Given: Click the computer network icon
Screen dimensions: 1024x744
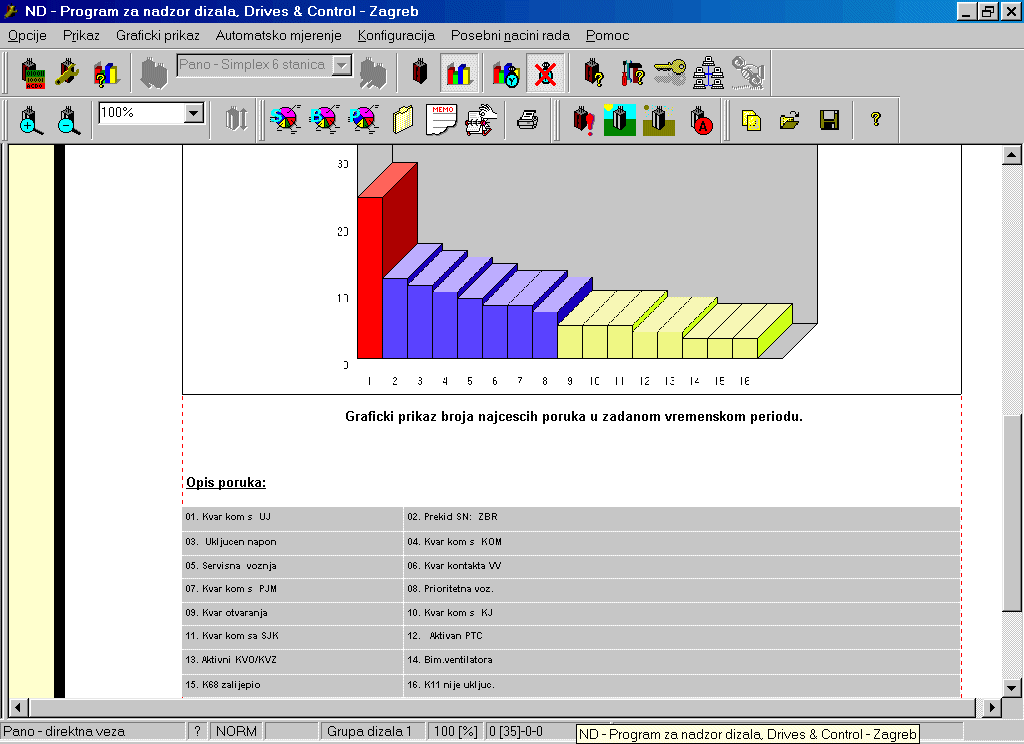Looking at the screenshot, I should point(708,73).
